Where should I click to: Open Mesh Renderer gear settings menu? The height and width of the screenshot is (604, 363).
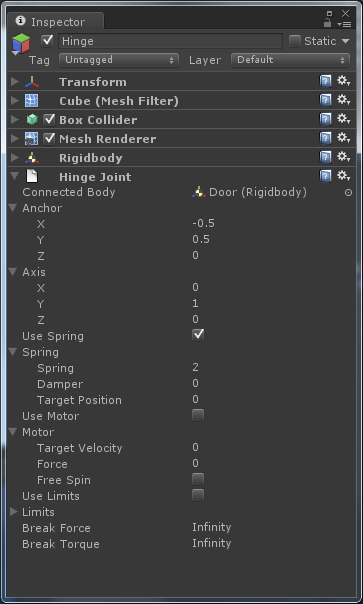pyautogui.click(x=343, y=138)
